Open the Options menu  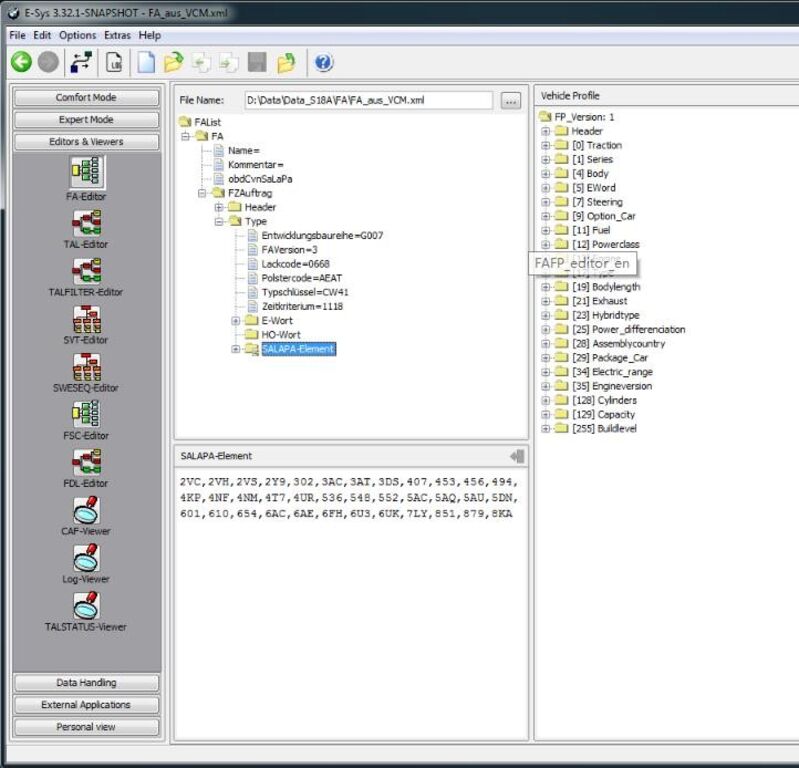[x=77, y=35]
